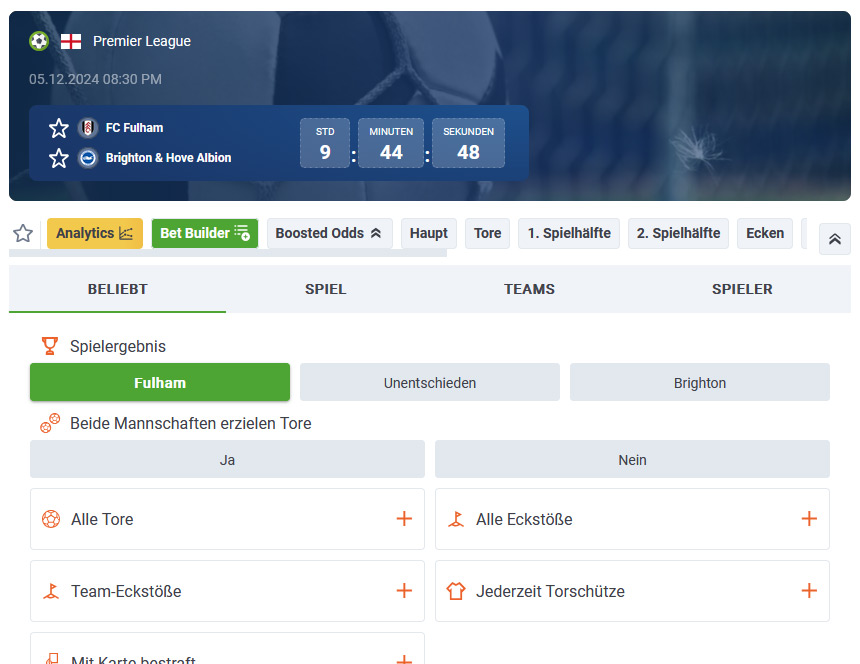Click the SEKUNDEN countdown box
Viewport: 860px width, 664px height.
(468, 143)
